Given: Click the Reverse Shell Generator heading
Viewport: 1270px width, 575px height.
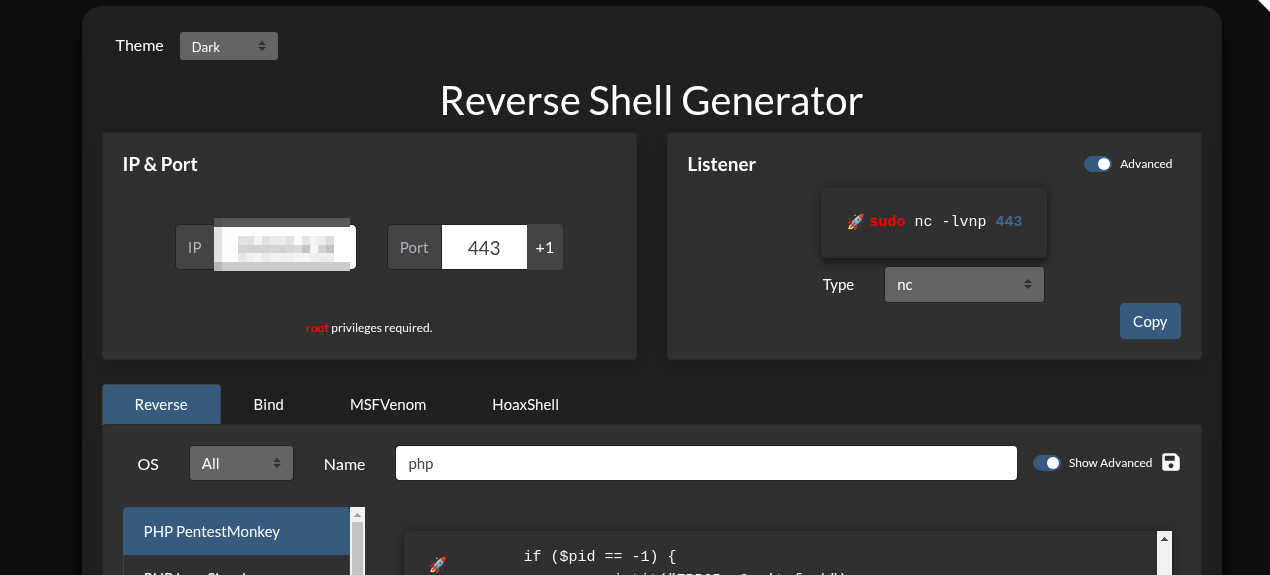Looking at the screenshot, I should pyautogui.click(x=651, y=101).
